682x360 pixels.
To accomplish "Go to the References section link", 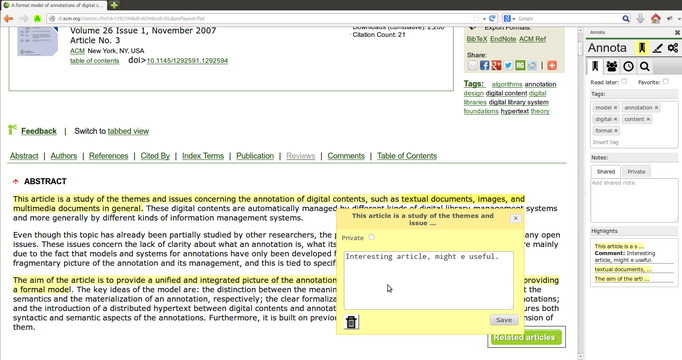I will tap(109, 156).
